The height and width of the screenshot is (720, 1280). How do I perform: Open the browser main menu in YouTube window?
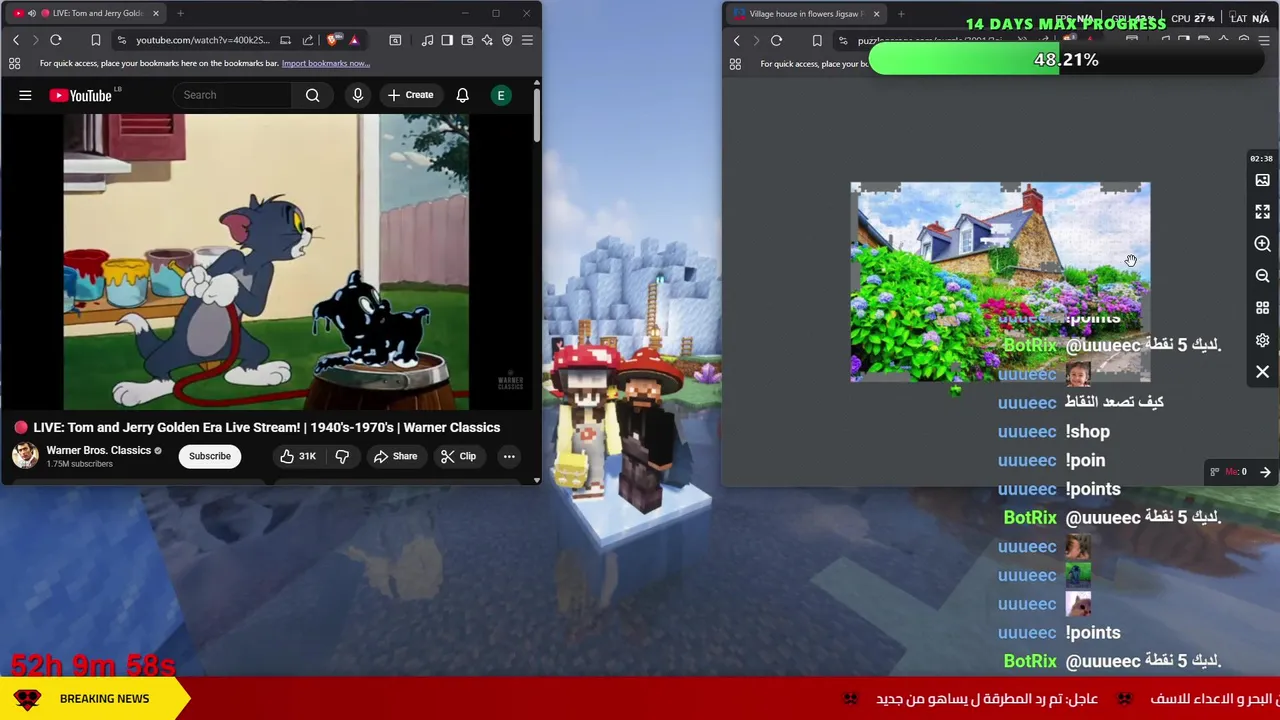[x=527, y=40]
